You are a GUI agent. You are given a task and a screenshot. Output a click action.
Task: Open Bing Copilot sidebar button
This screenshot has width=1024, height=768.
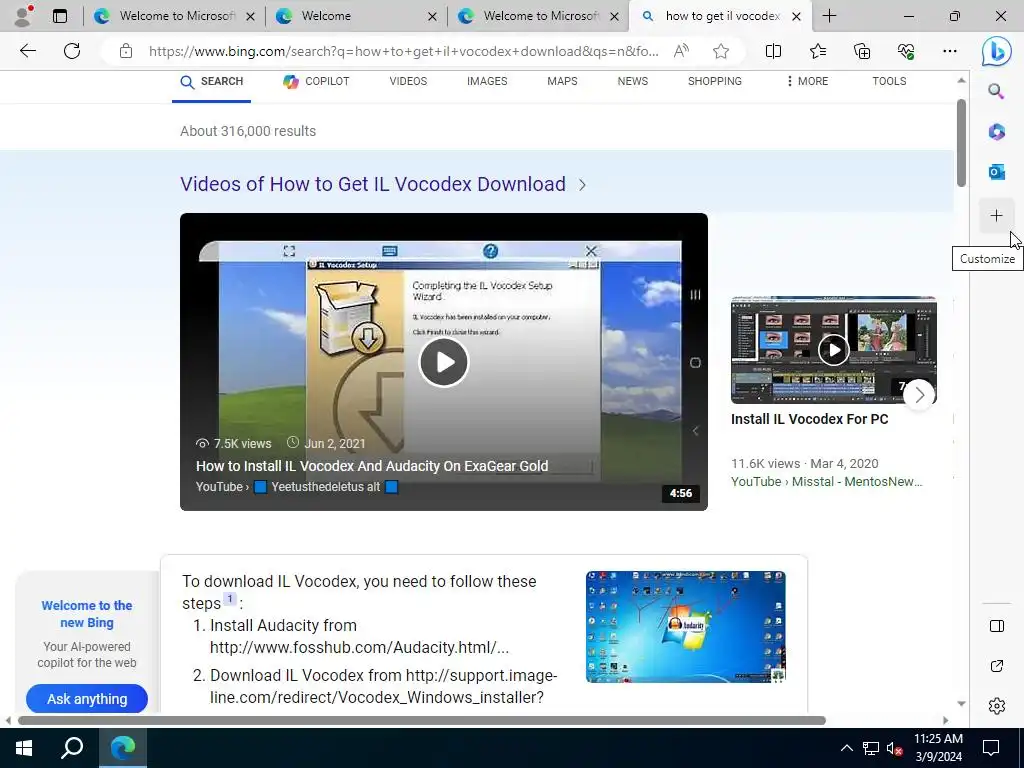997,51
